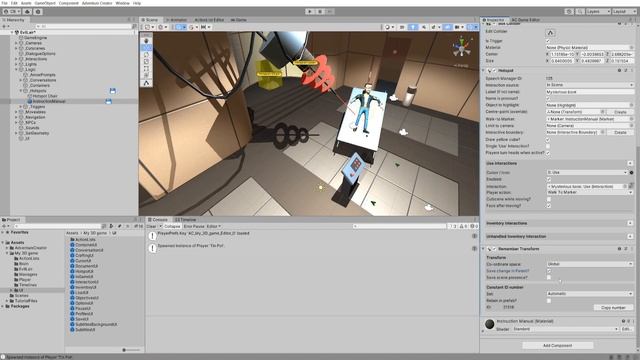Toggle the Is Trigger checkbox

point(548,41)
